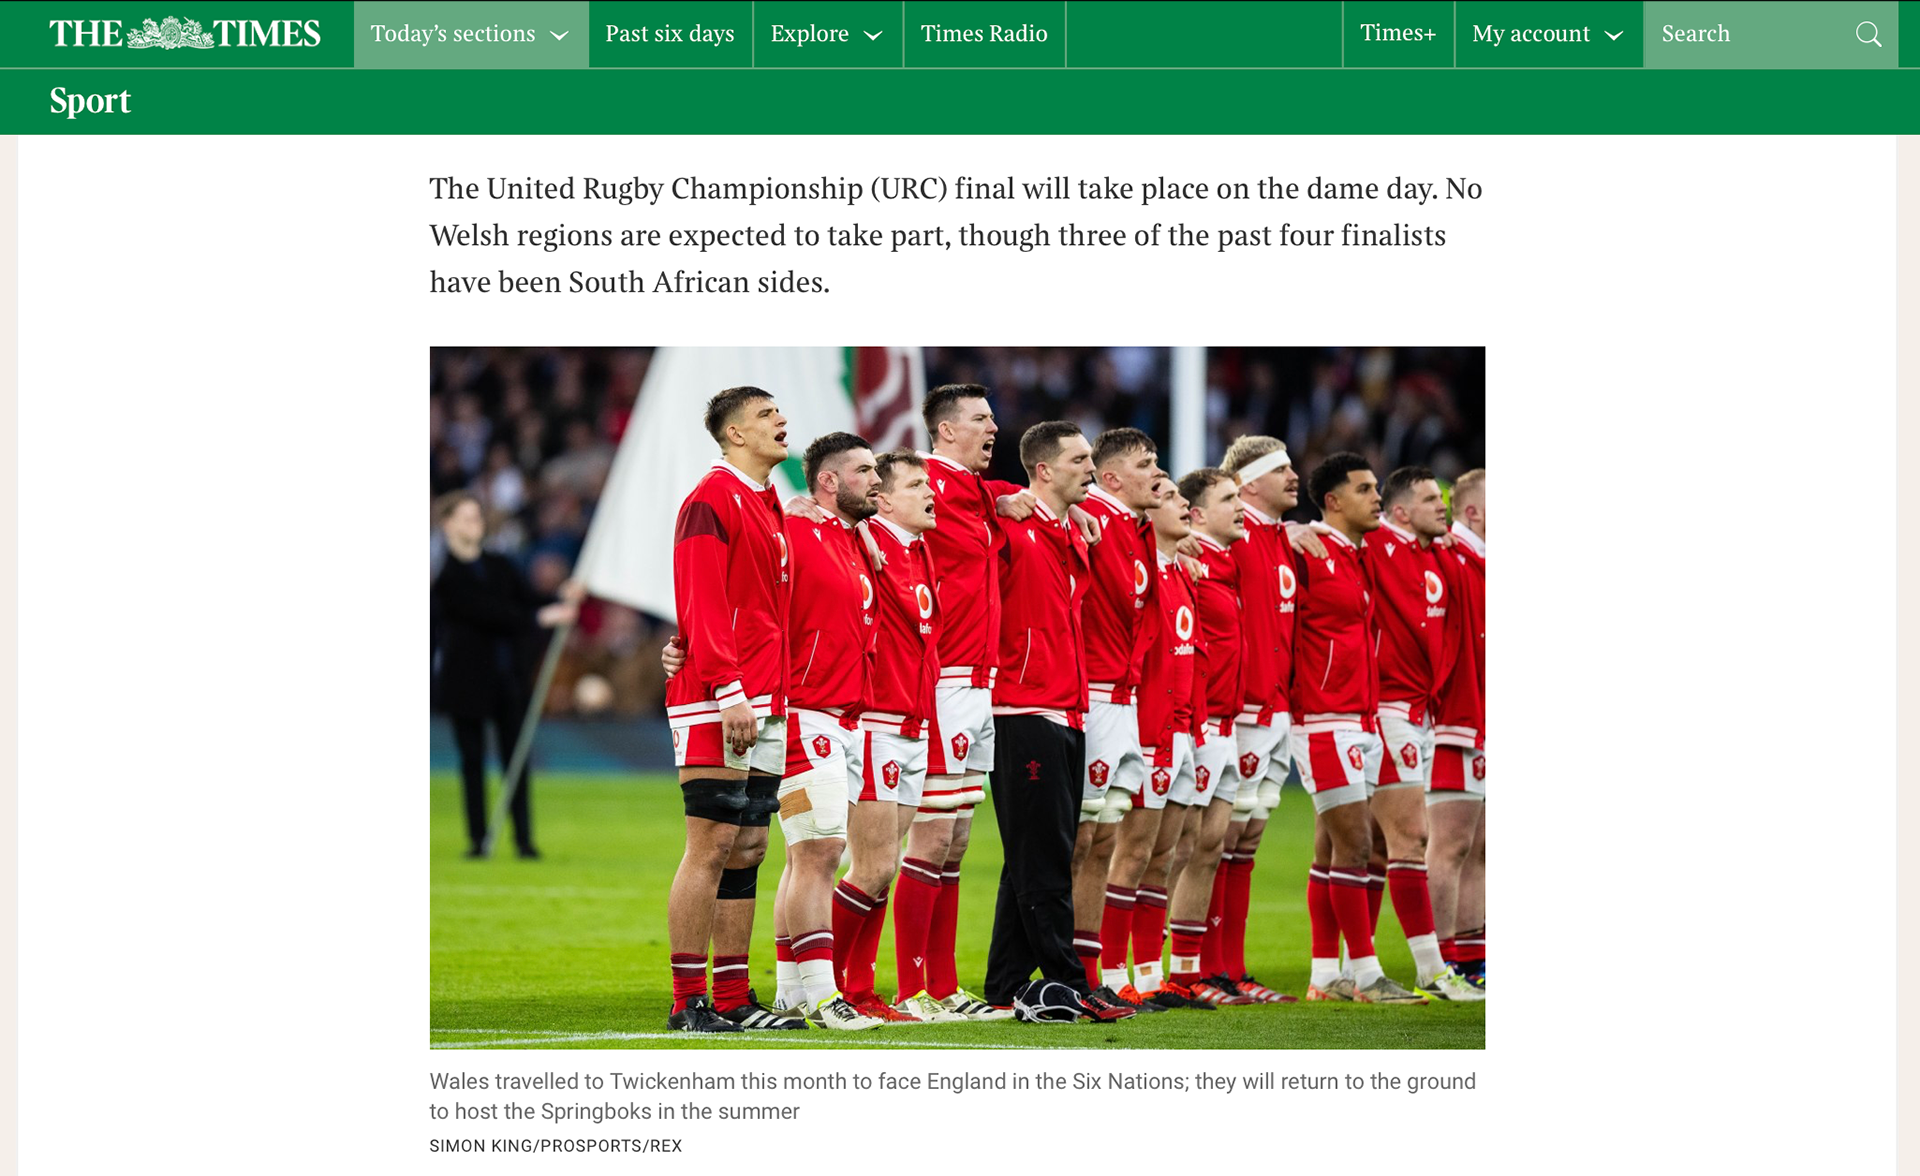1920x1176 pixels.
Task: Click TIMES wordmark in the header
Action: click(267, 34)
